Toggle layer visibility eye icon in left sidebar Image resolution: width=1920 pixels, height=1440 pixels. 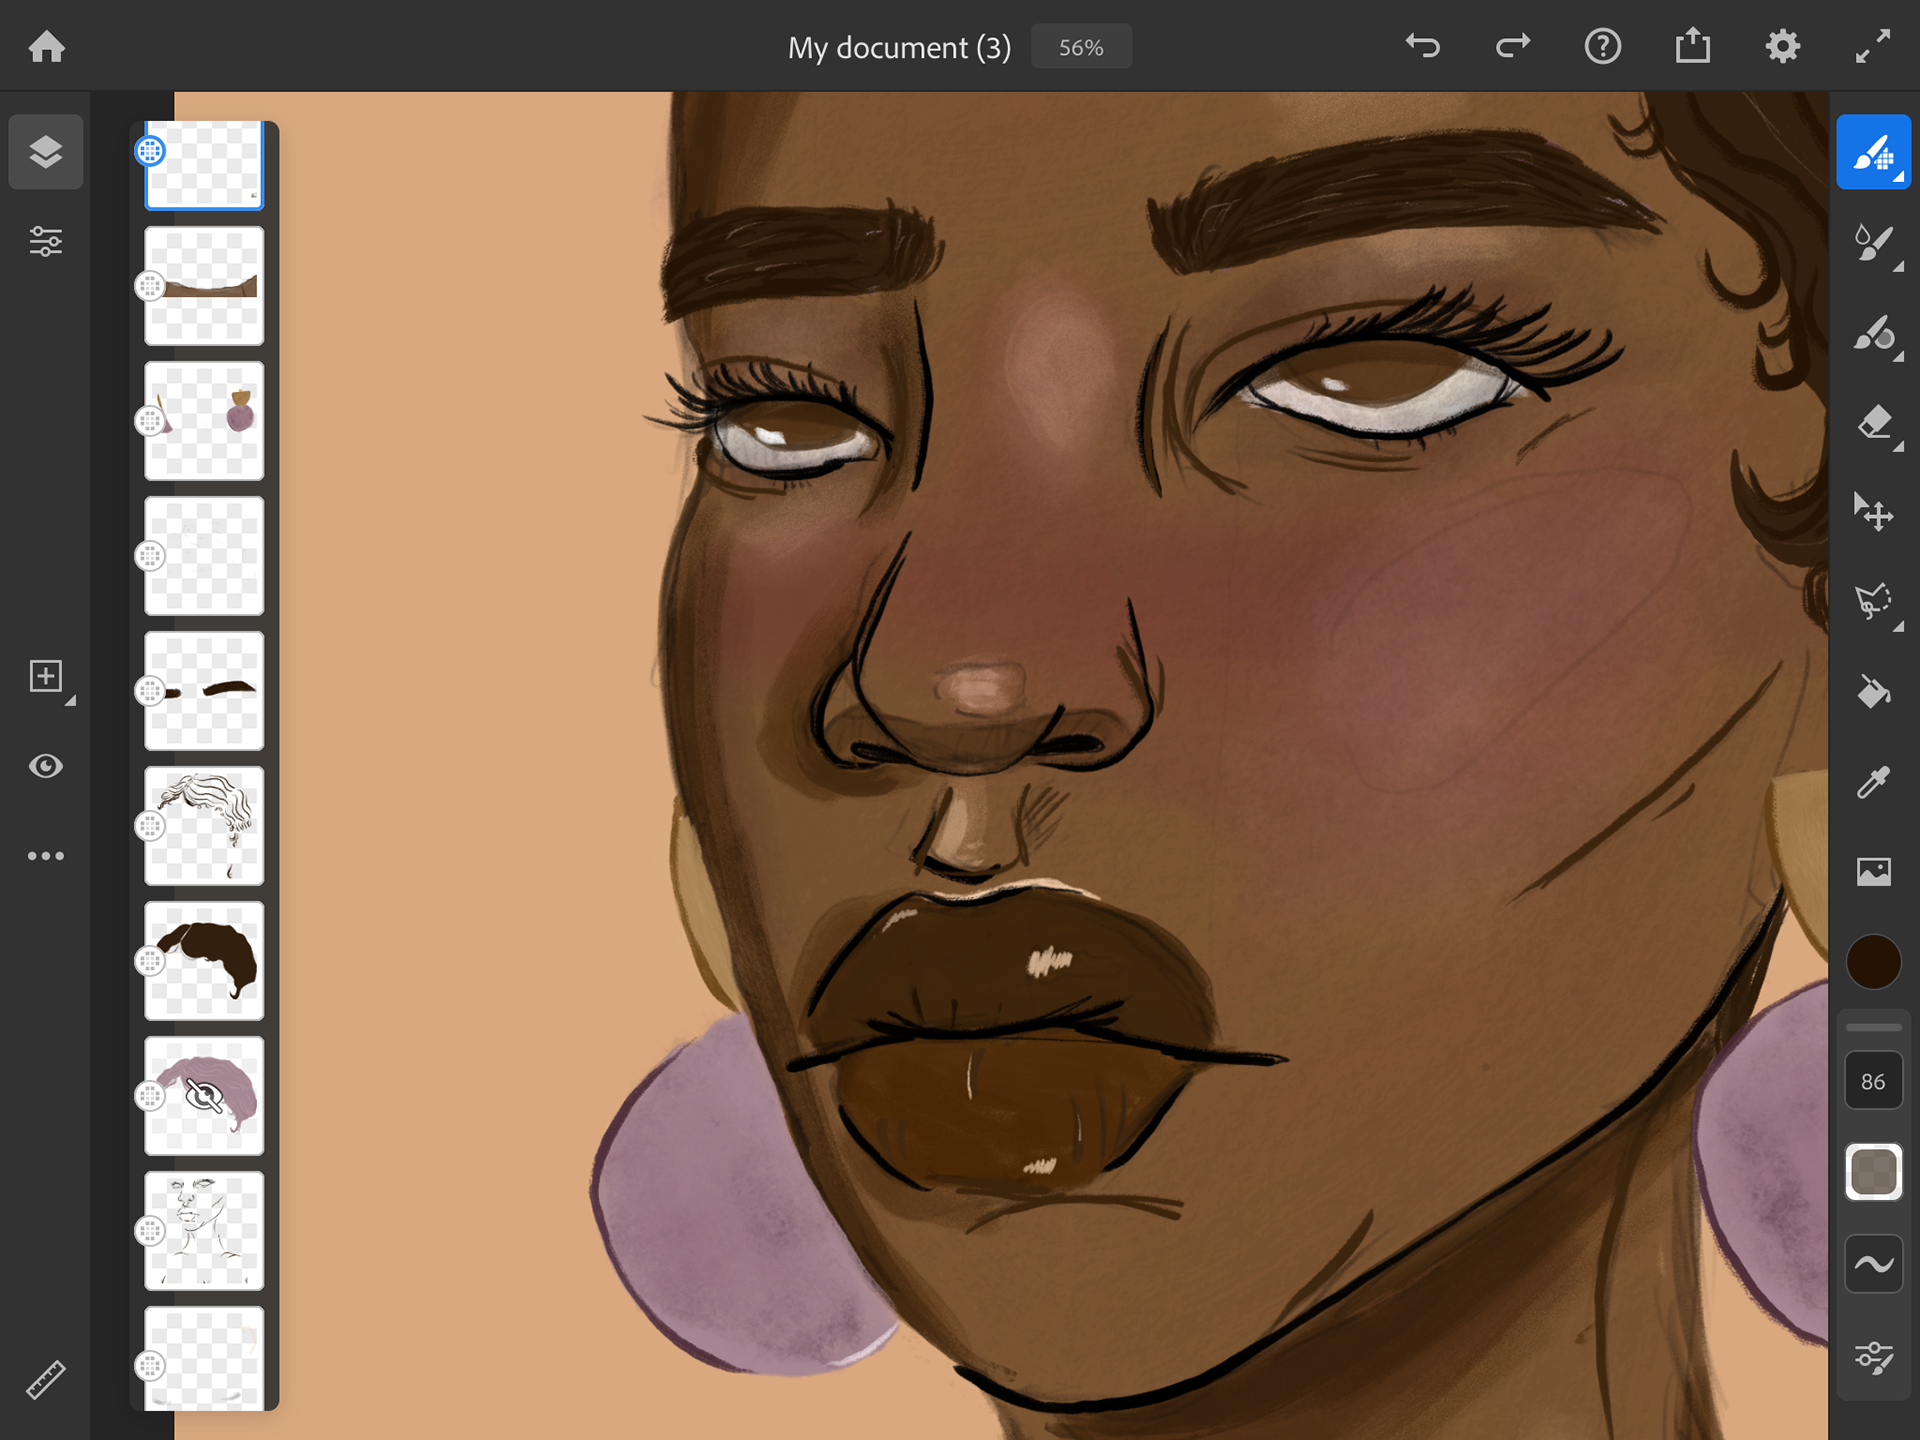pyautogui.click(x=46, y=766)
